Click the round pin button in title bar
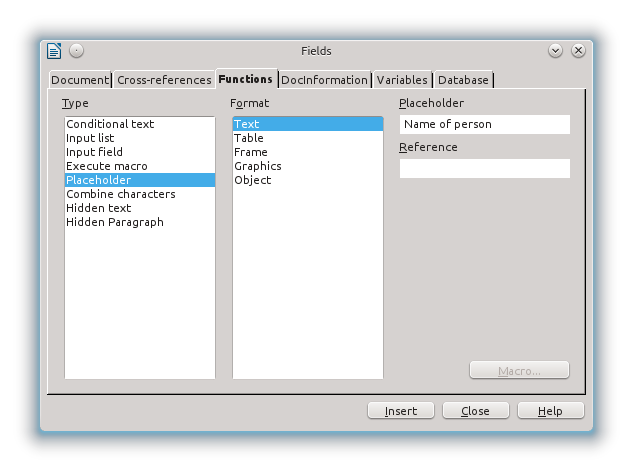 [x=77, y=51]
